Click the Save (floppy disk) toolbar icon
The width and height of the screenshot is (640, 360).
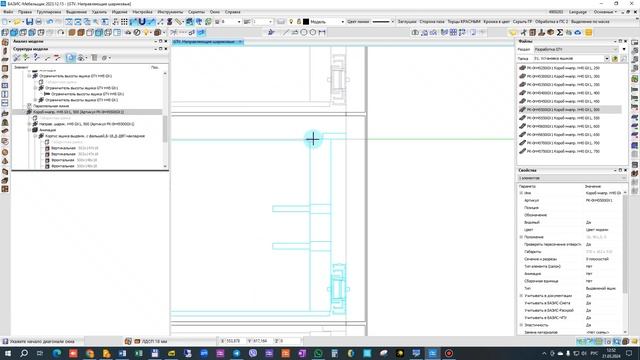point(29,22)
